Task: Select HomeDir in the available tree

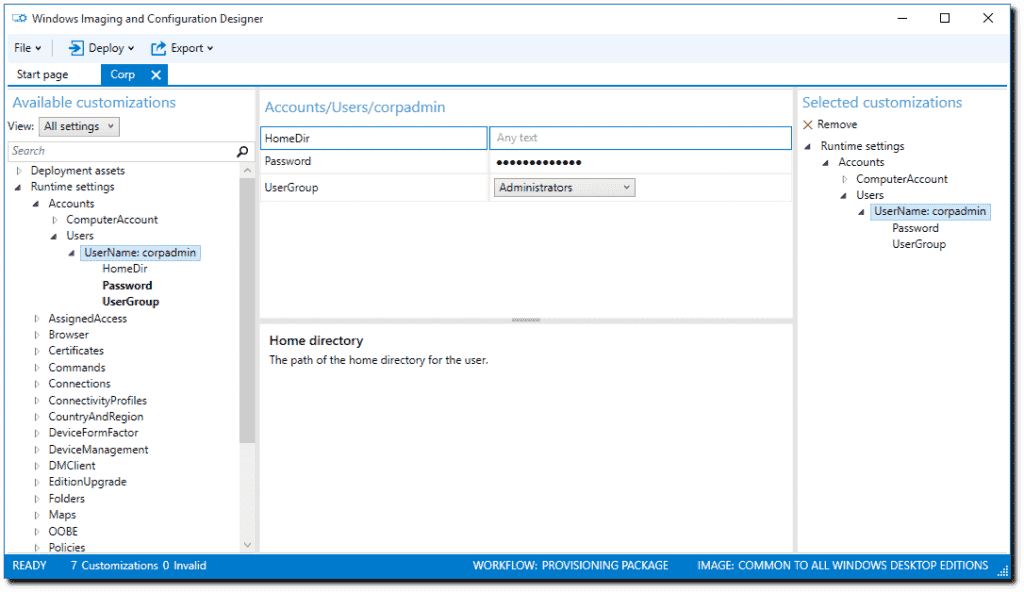Action: pyautogui.click(x=125, y=269)
